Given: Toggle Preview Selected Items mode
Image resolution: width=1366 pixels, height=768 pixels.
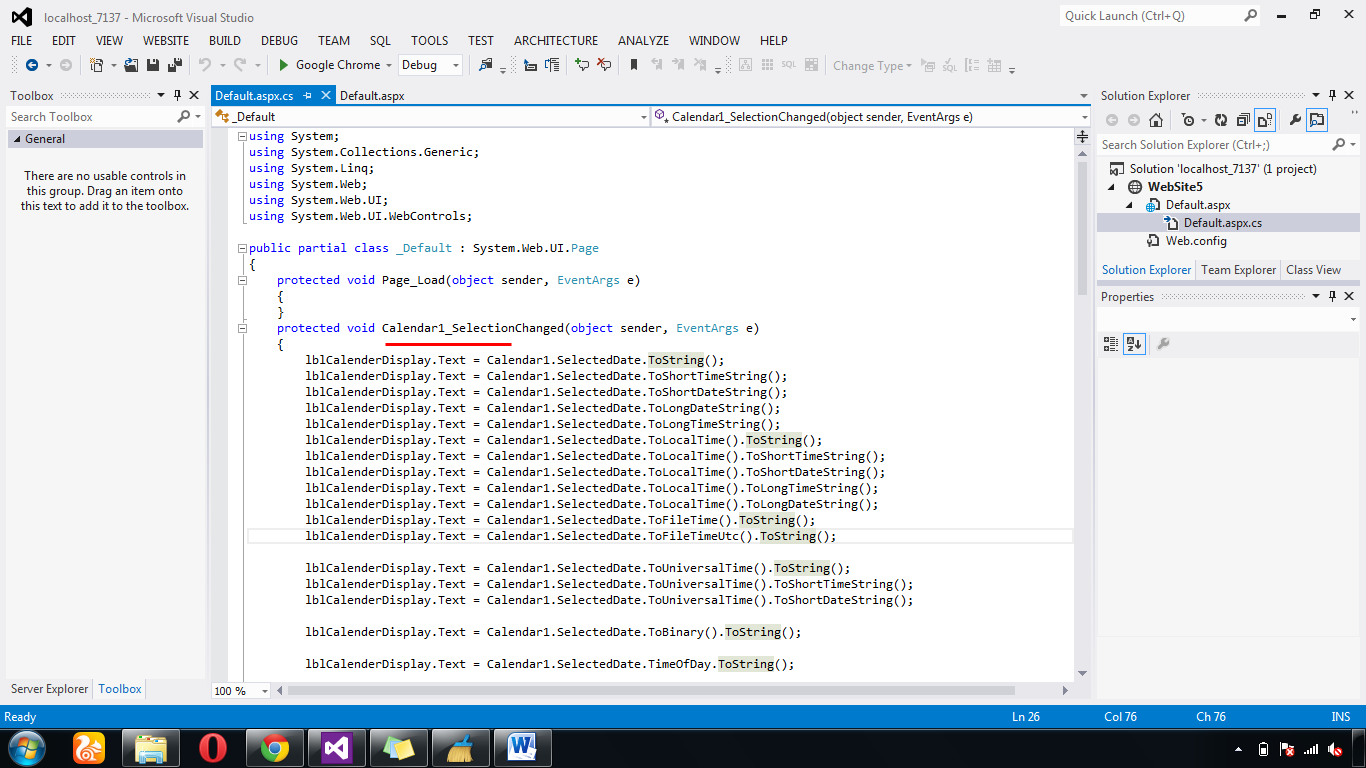Looking at the screenshot, I should pyautogui.click(x=1266, y=119).
